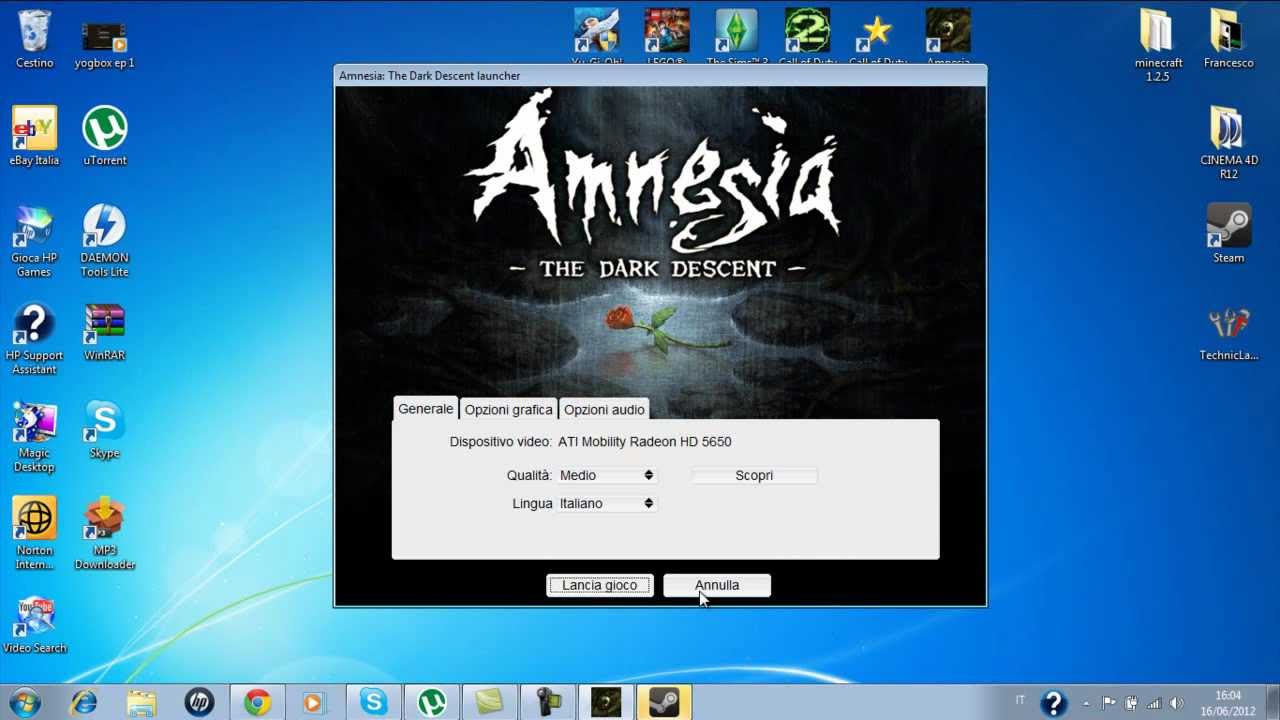Click the power battery tray icon

(x=1131, y=703)
